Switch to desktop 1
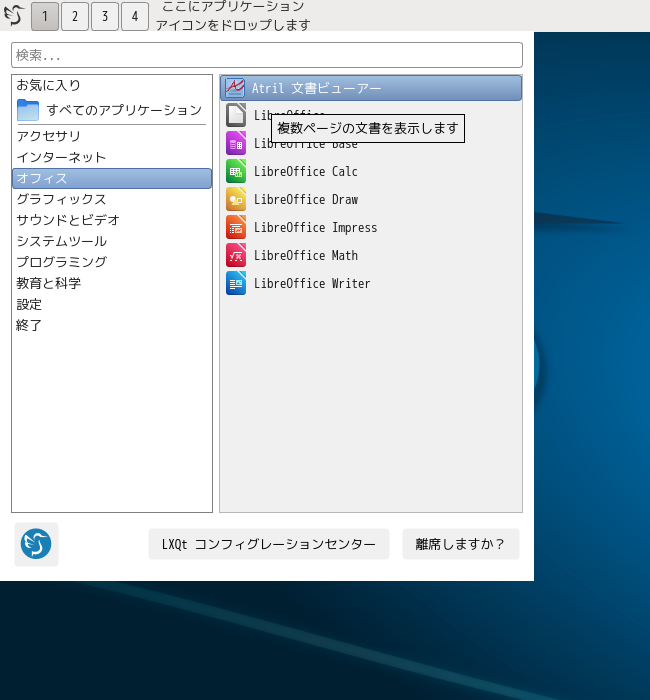The image size is (650, 700). pyautogui.click(x=45, y=16)
